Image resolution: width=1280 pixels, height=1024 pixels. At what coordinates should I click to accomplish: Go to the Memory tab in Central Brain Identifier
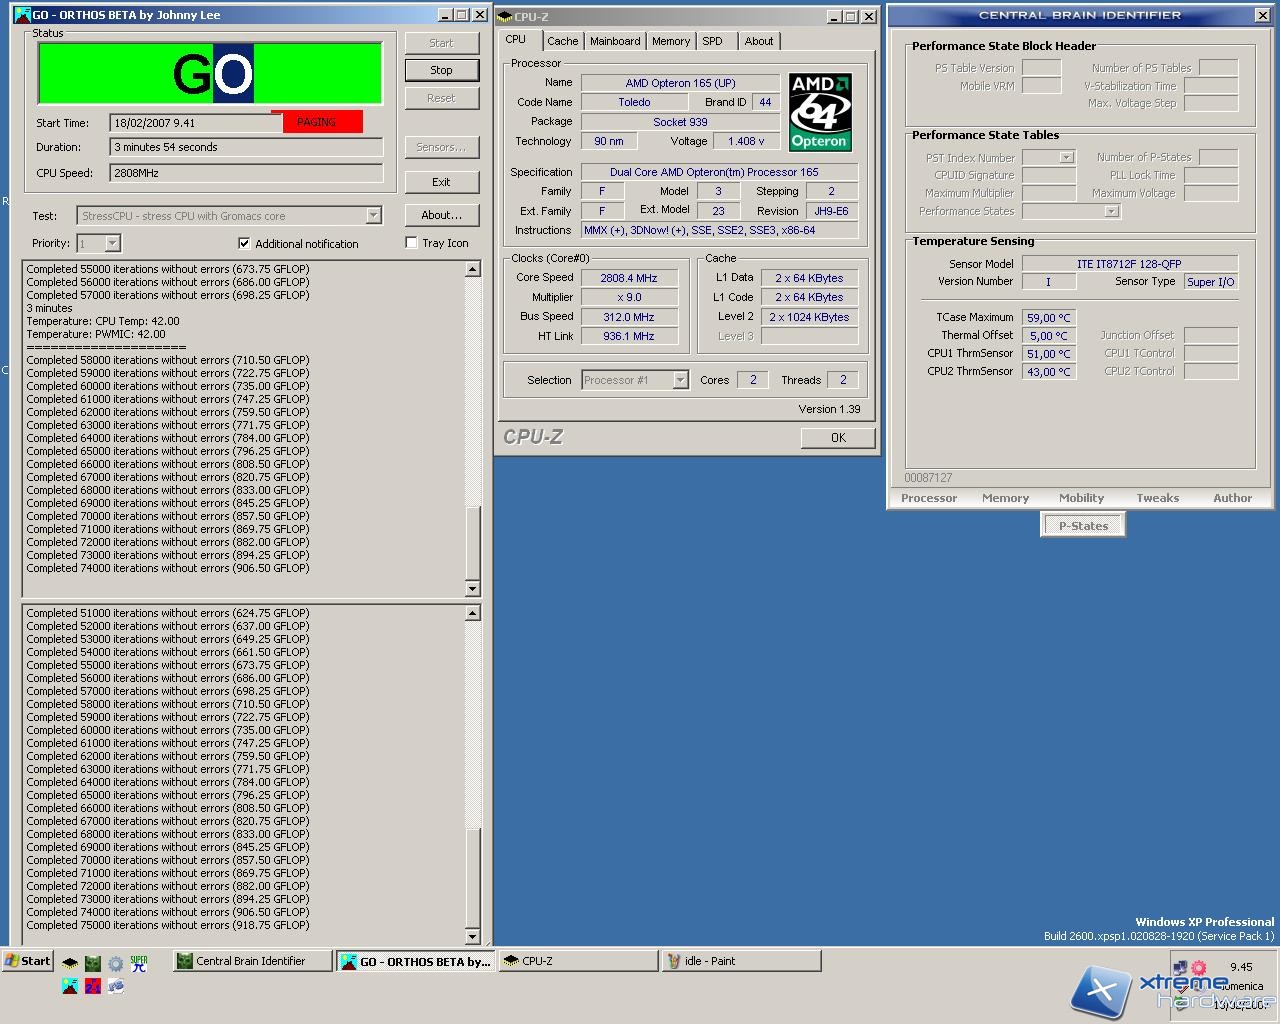(x=1005, y=498)
